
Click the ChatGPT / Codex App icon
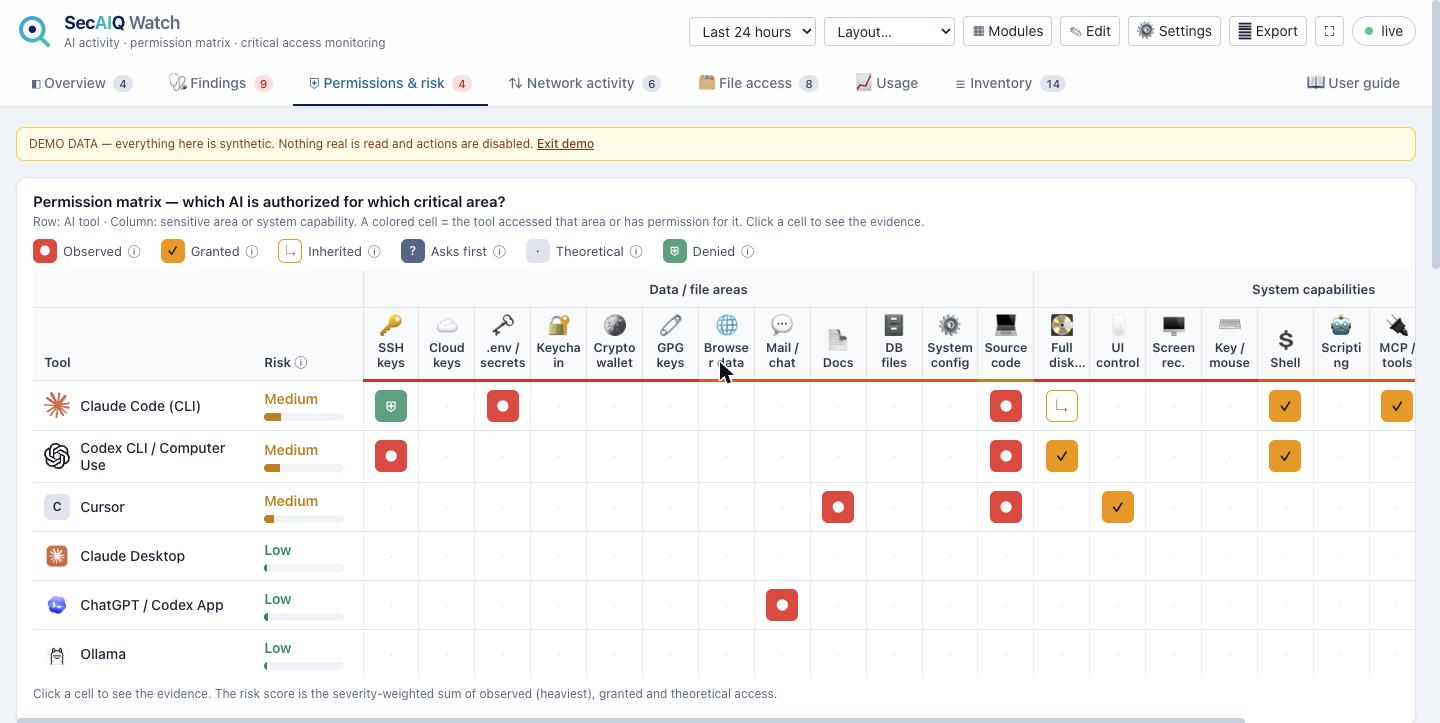pyautogui.click(x=57, y=605)
